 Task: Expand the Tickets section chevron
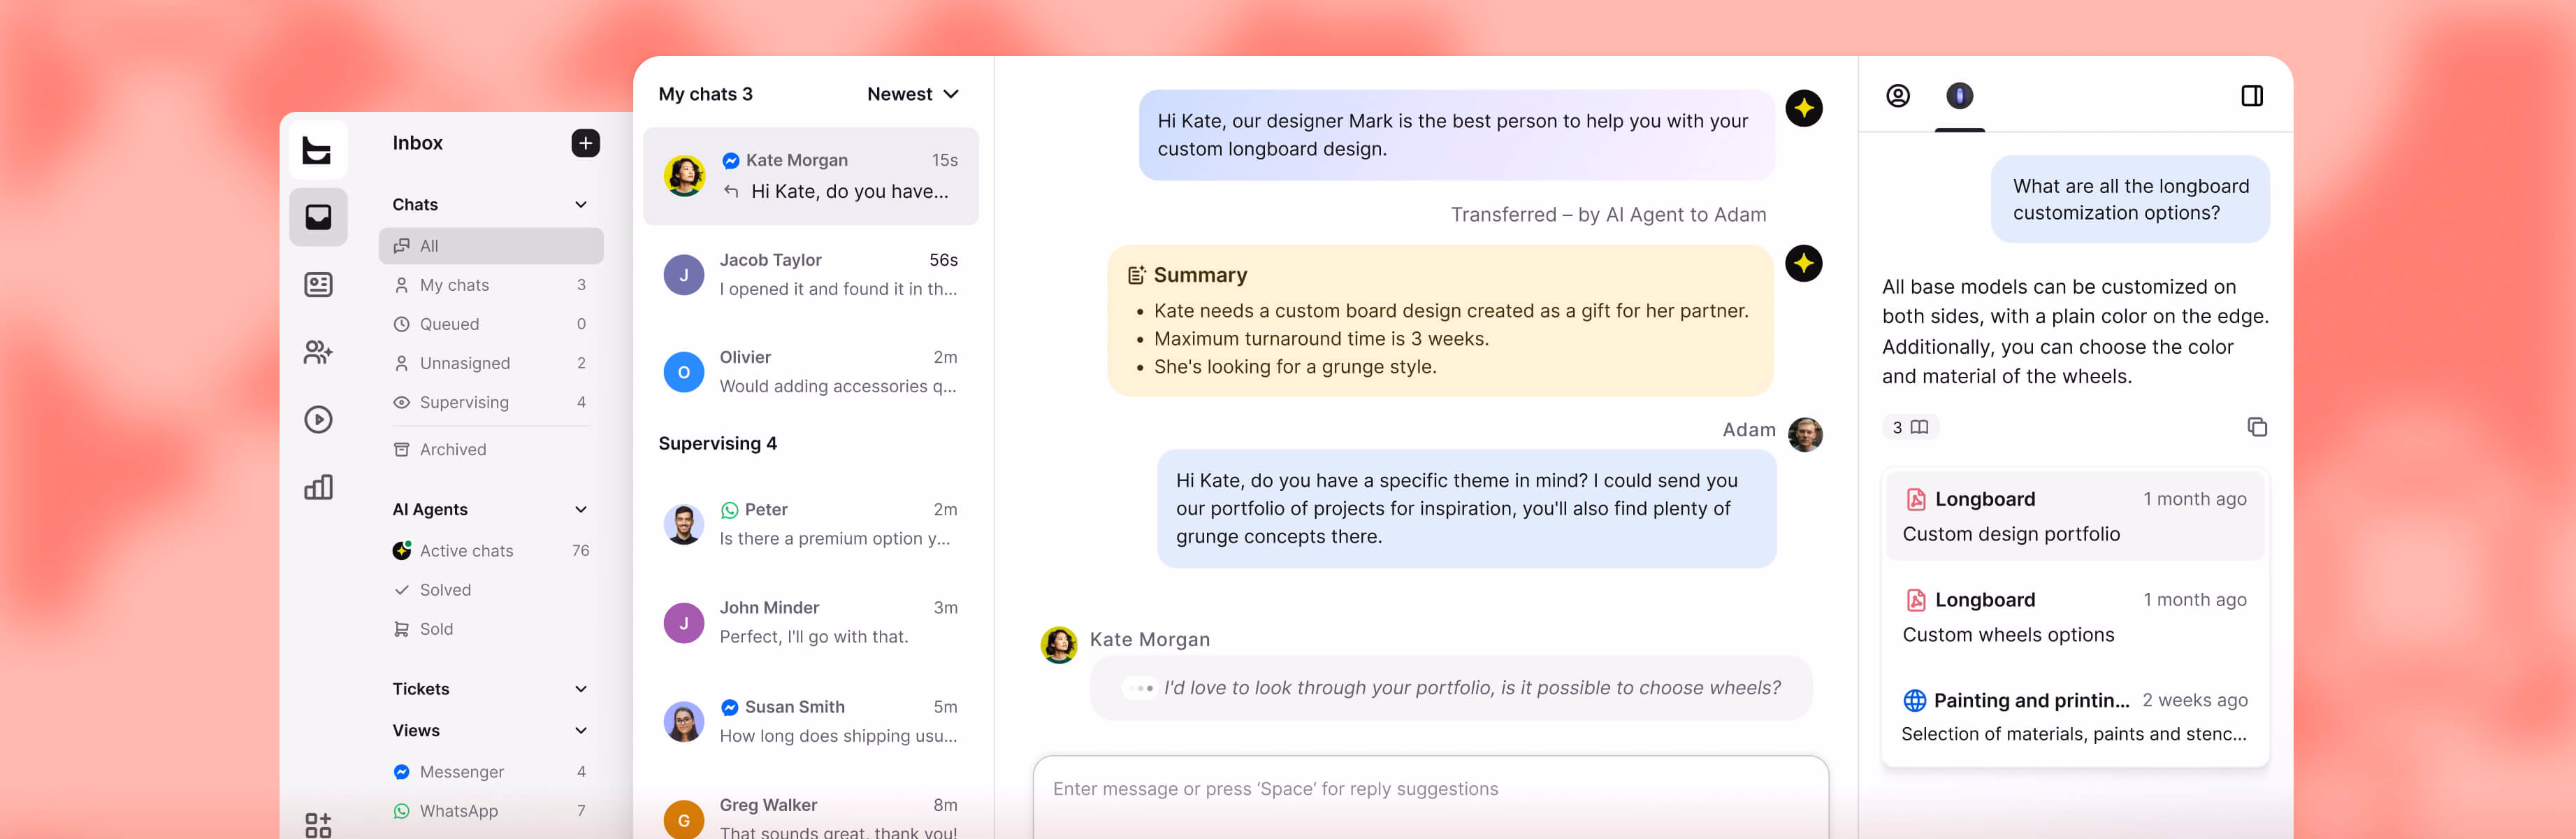coord(580,689)
